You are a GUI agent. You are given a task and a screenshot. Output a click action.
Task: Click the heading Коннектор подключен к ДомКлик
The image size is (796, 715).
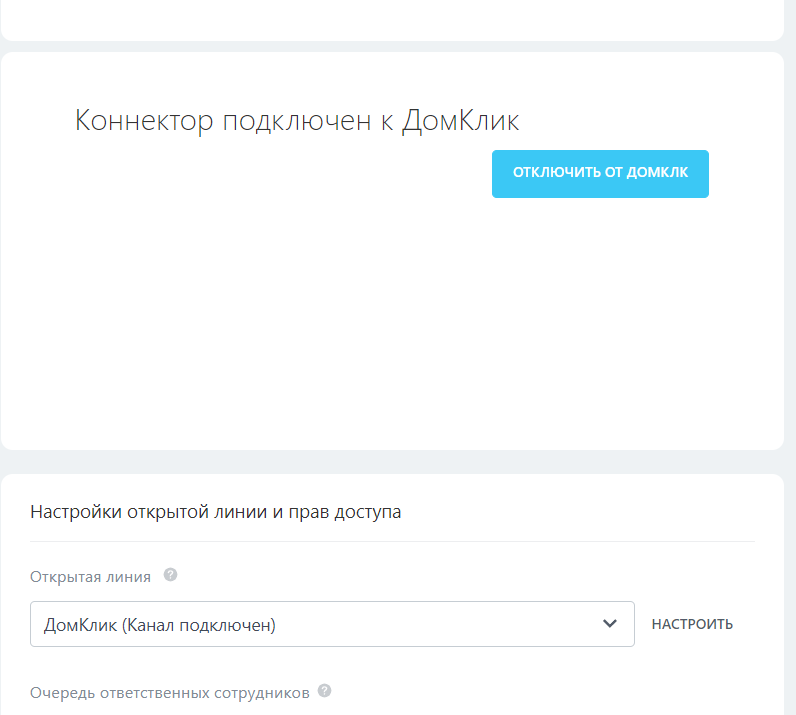[x=297, y=121]
